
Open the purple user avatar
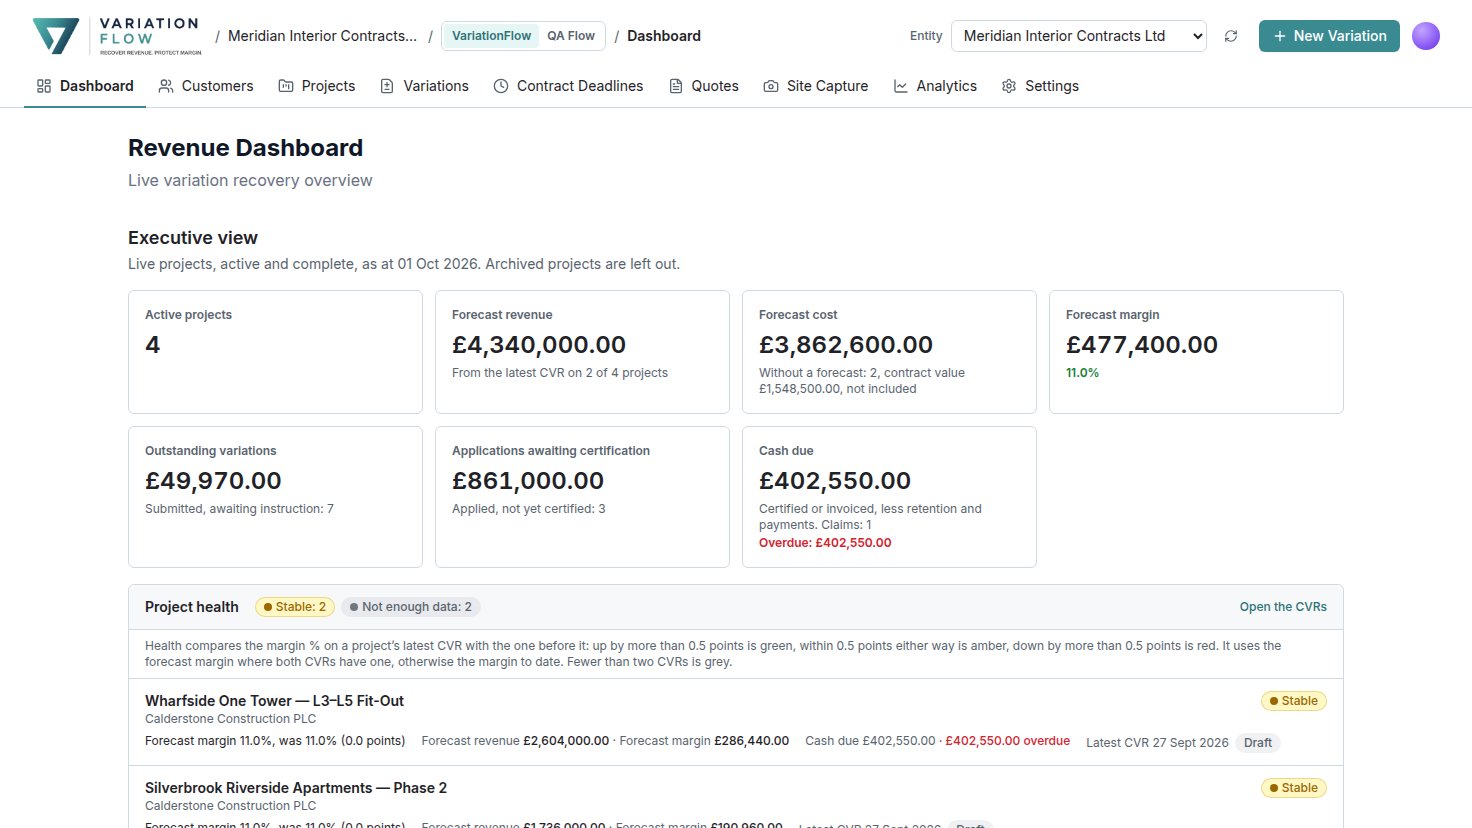point(1426,36)
